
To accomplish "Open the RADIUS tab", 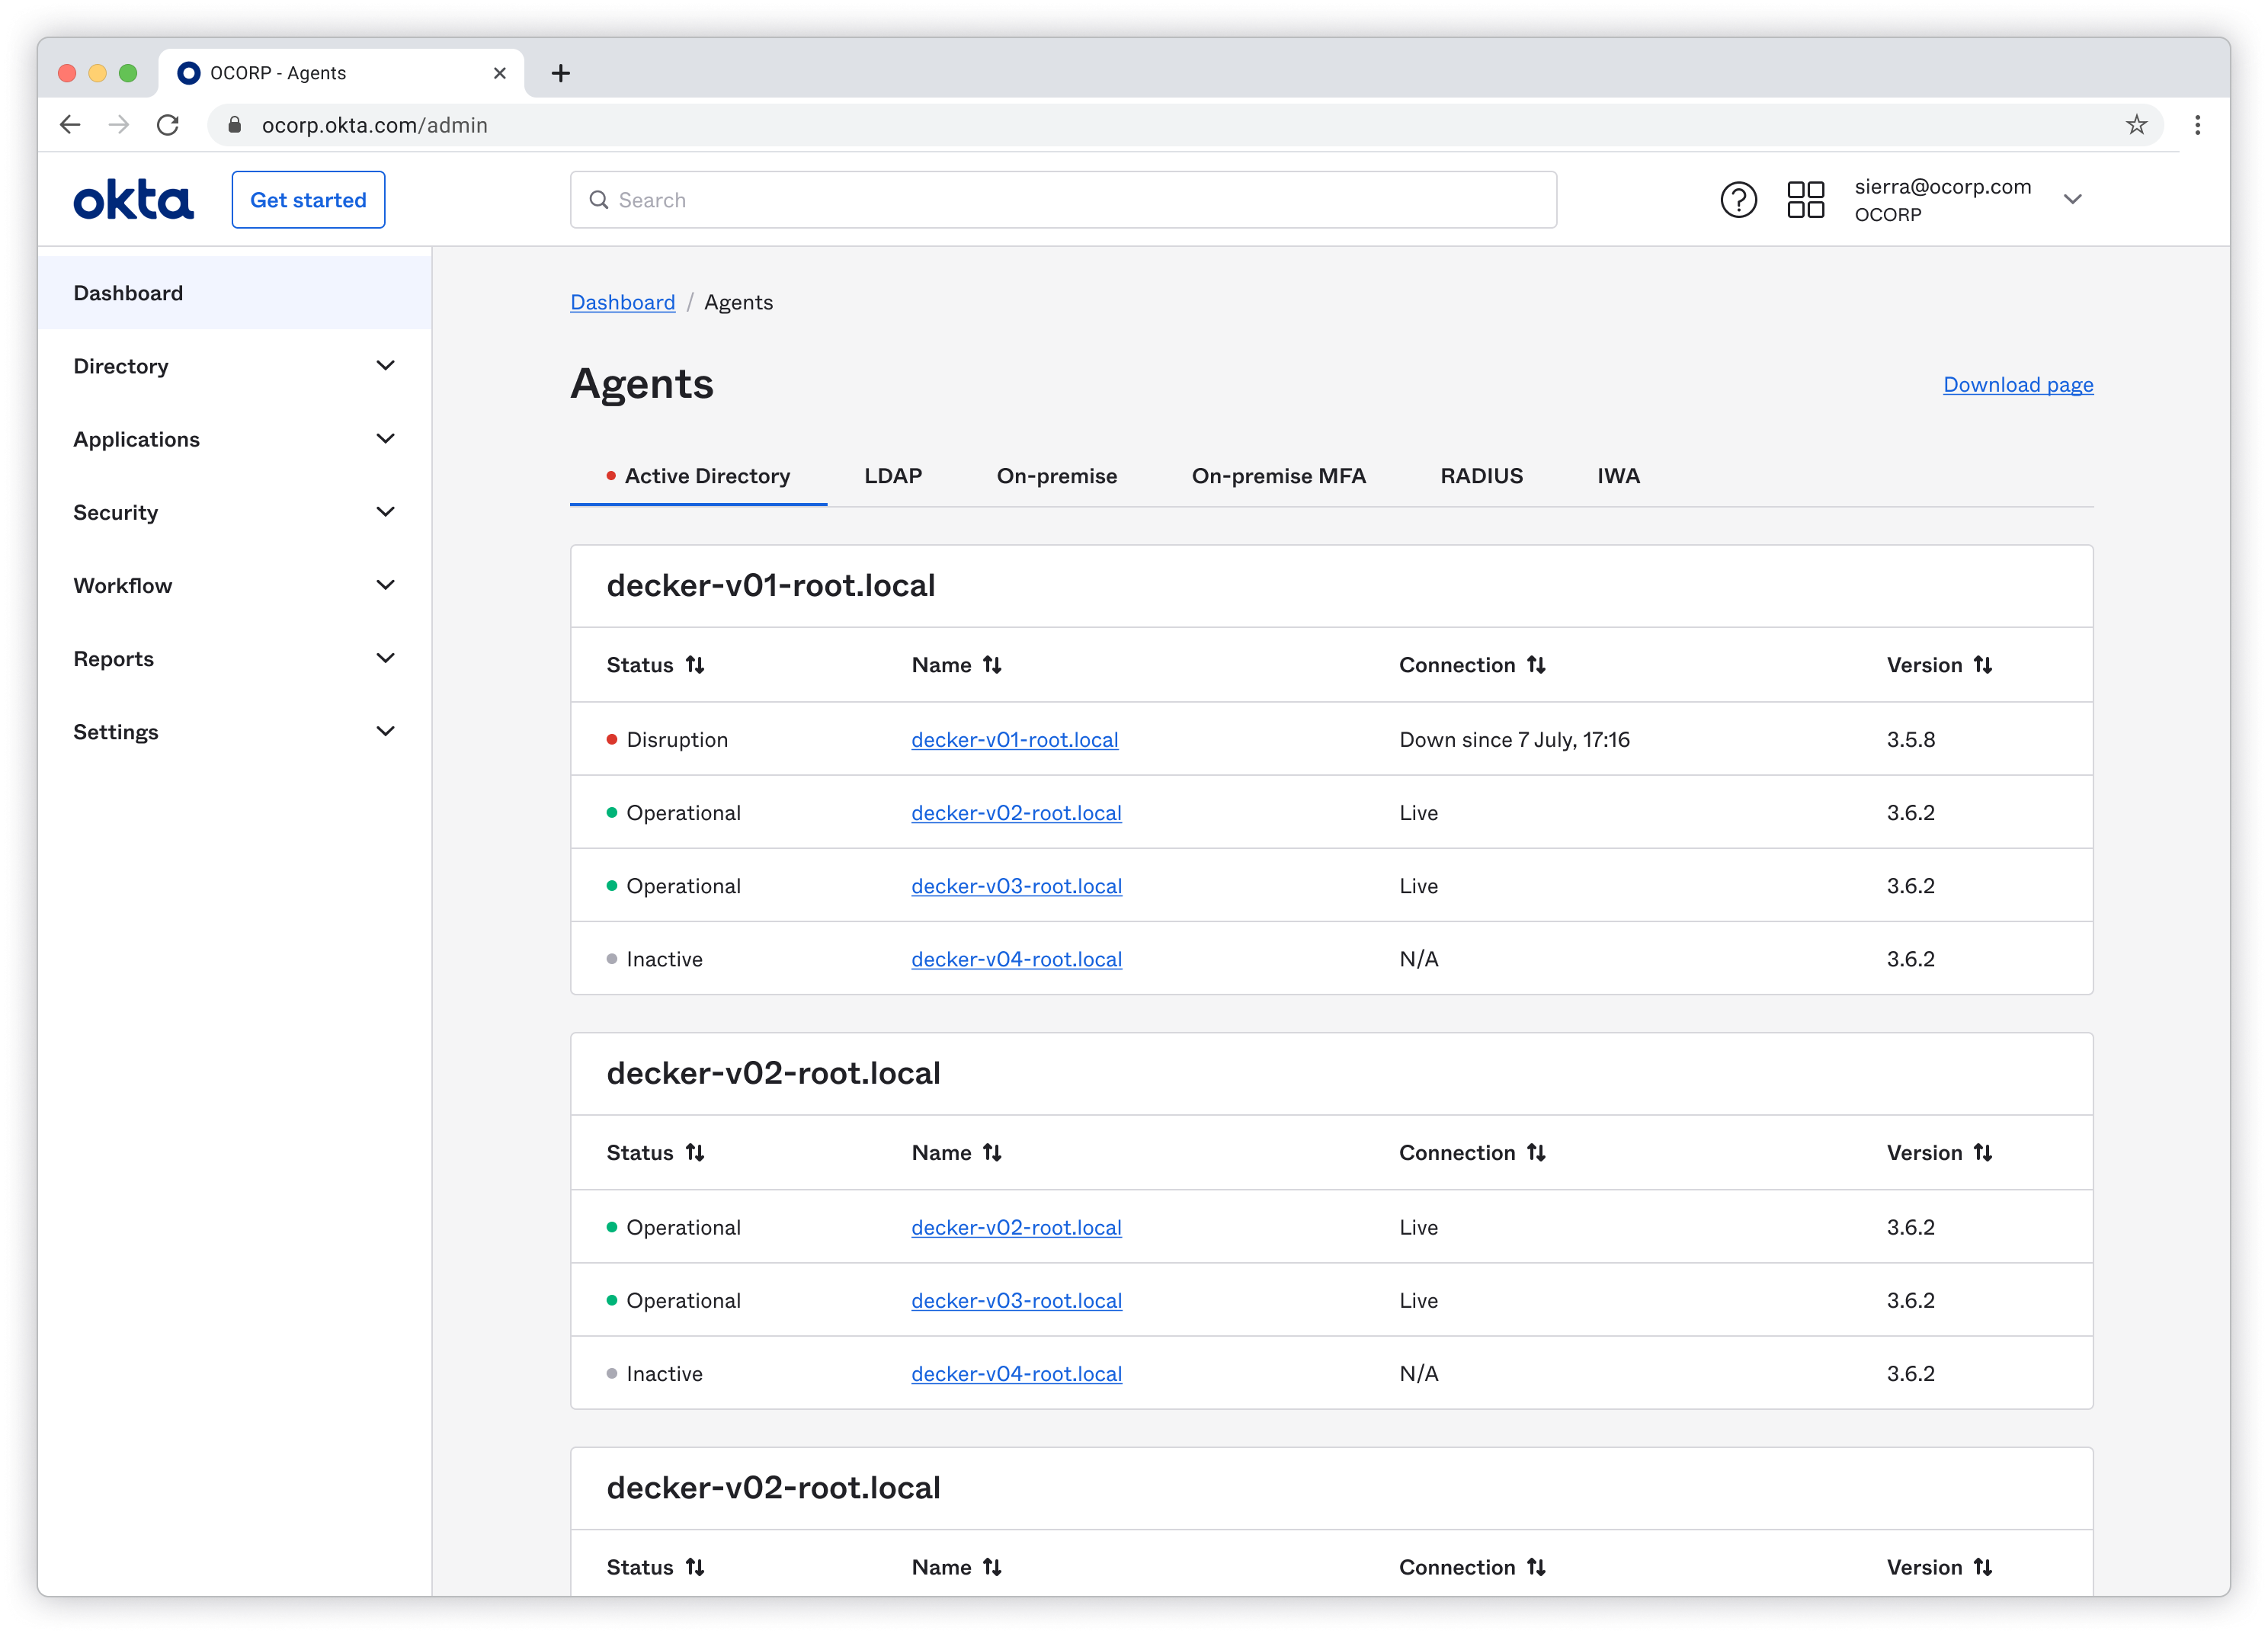I will [1481, 476].
